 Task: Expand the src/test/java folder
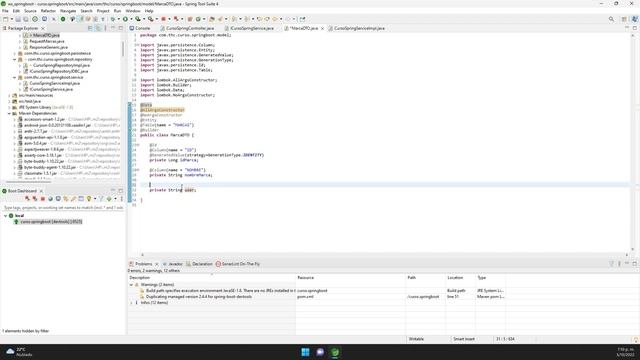(x=9, y=101)
